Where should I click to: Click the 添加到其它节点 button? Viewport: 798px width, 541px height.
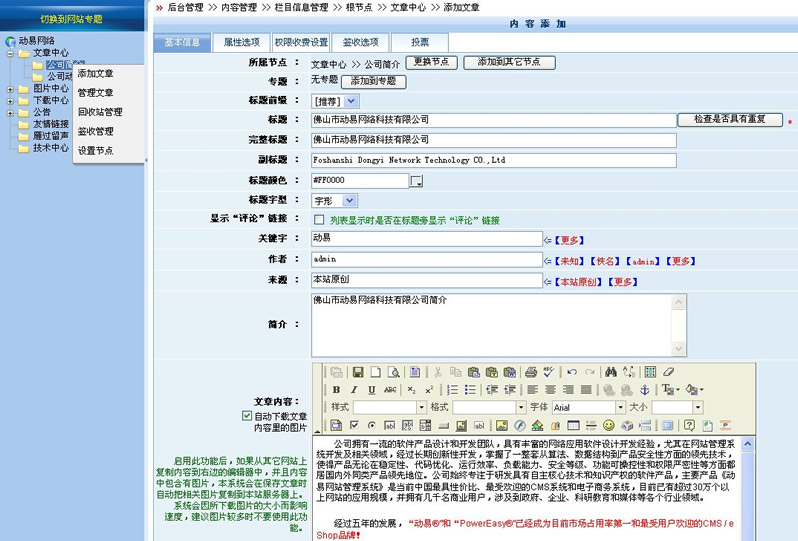(509, 62)
